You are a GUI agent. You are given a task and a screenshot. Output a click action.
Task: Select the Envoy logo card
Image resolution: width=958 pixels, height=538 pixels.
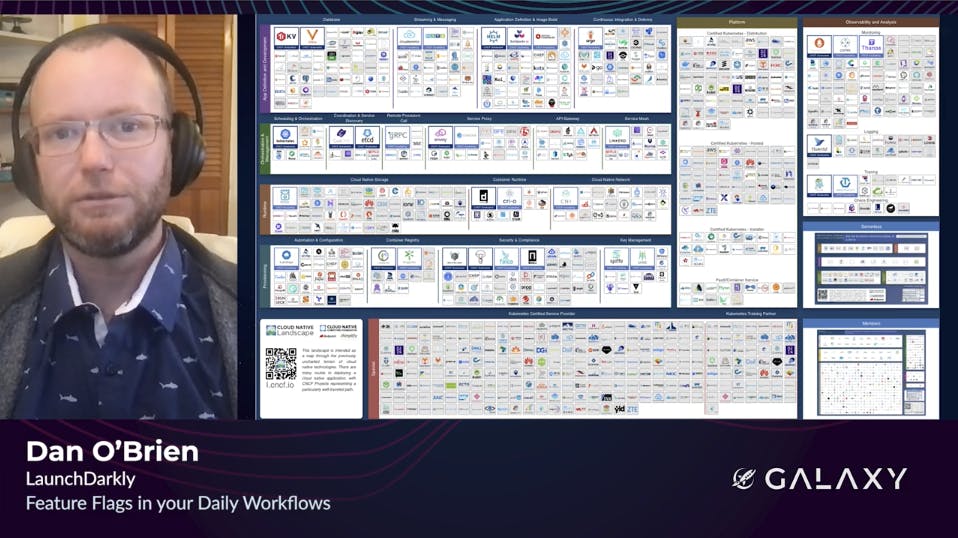[x=440, y=137]
